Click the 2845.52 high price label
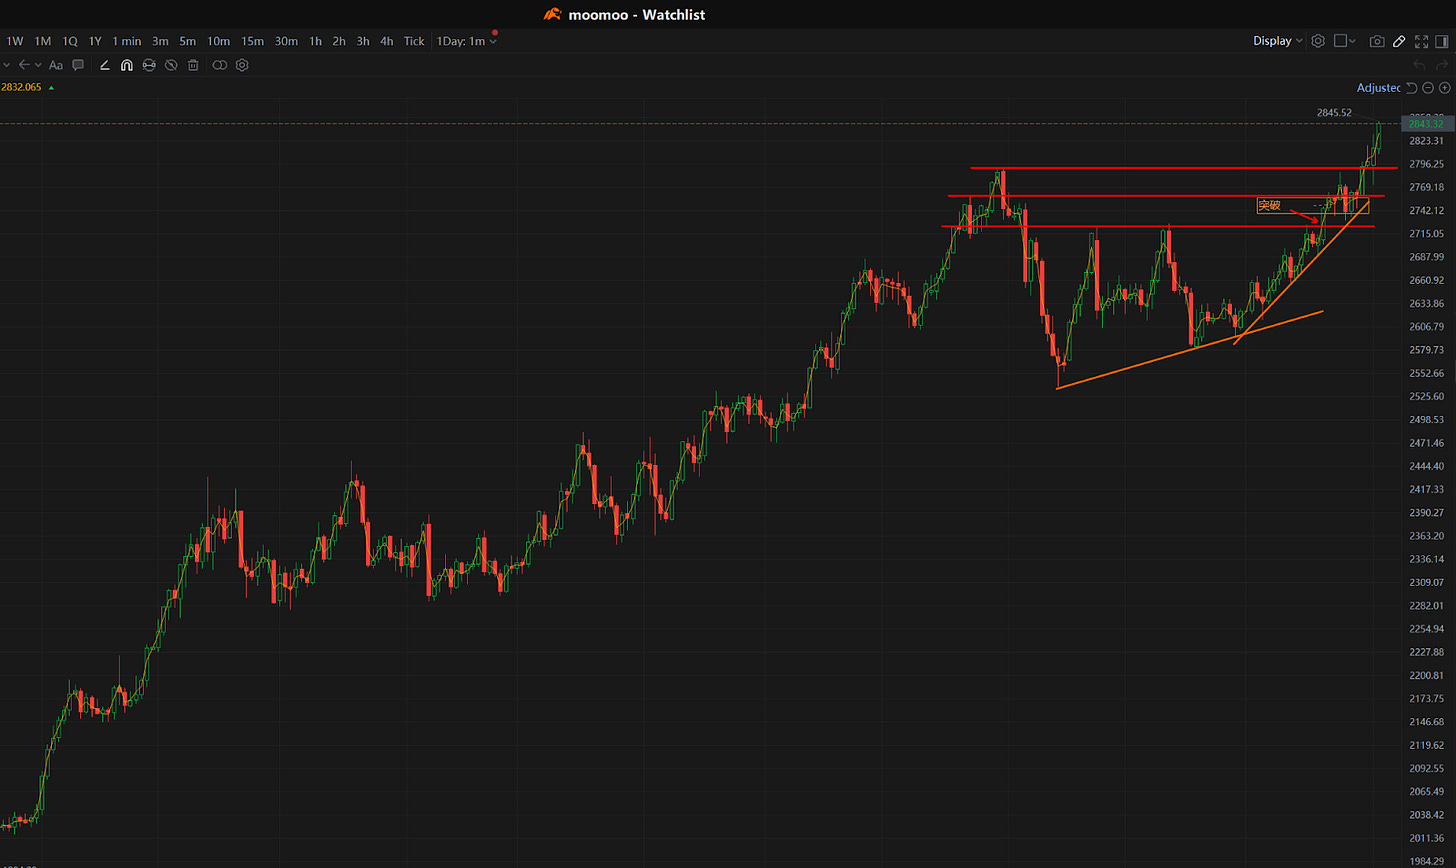The height and width of the screenshot is (868, 1456). (1334, 113)
